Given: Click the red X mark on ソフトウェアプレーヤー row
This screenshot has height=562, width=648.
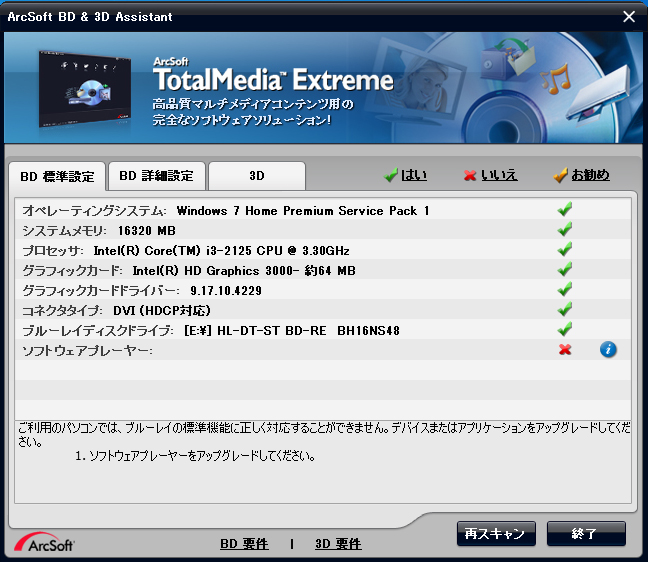Looking at the screenshot, I should (x=565, y=350).
